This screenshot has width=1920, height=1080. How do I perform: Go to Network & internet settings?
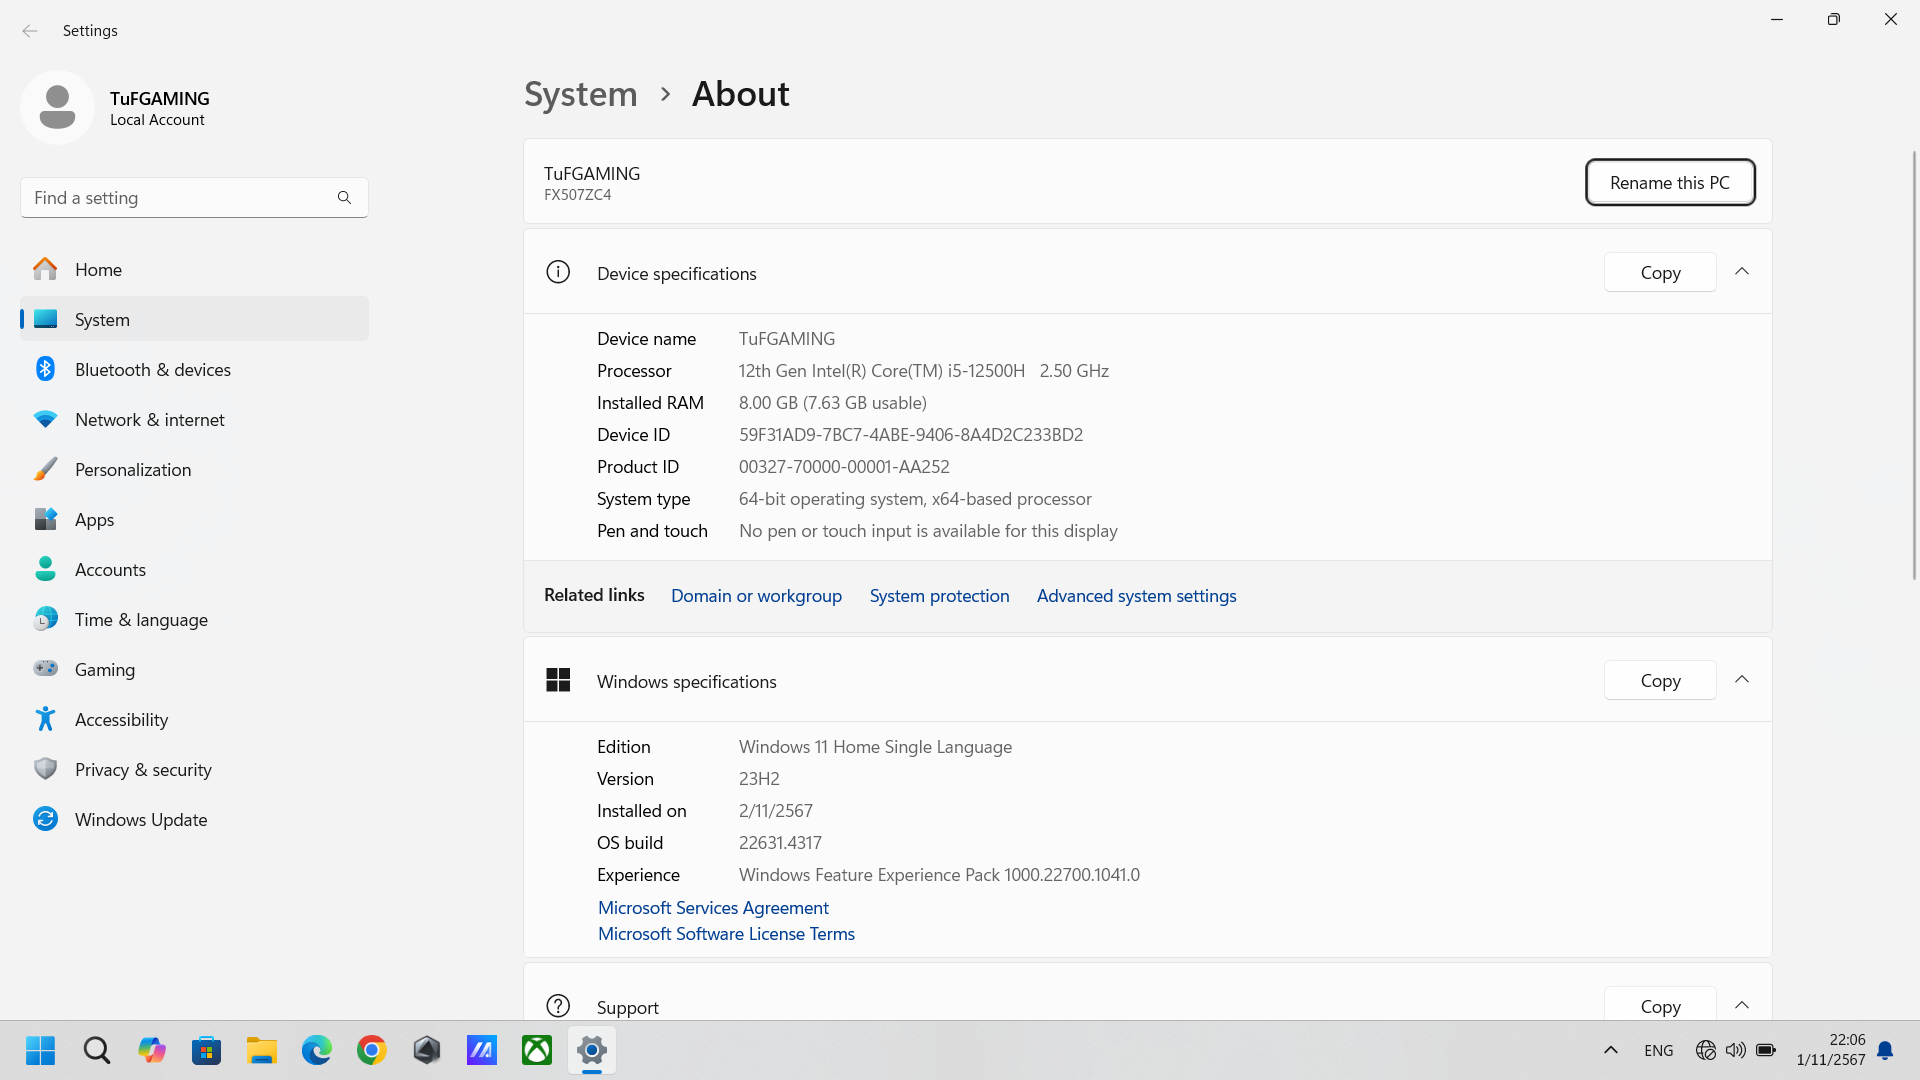click(x=194, y=419)
